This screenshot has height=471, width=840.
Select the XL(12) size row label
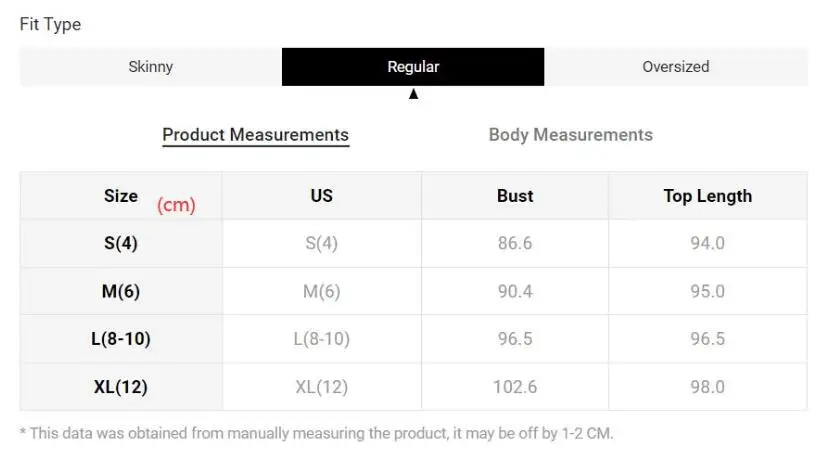click(121, 387)
